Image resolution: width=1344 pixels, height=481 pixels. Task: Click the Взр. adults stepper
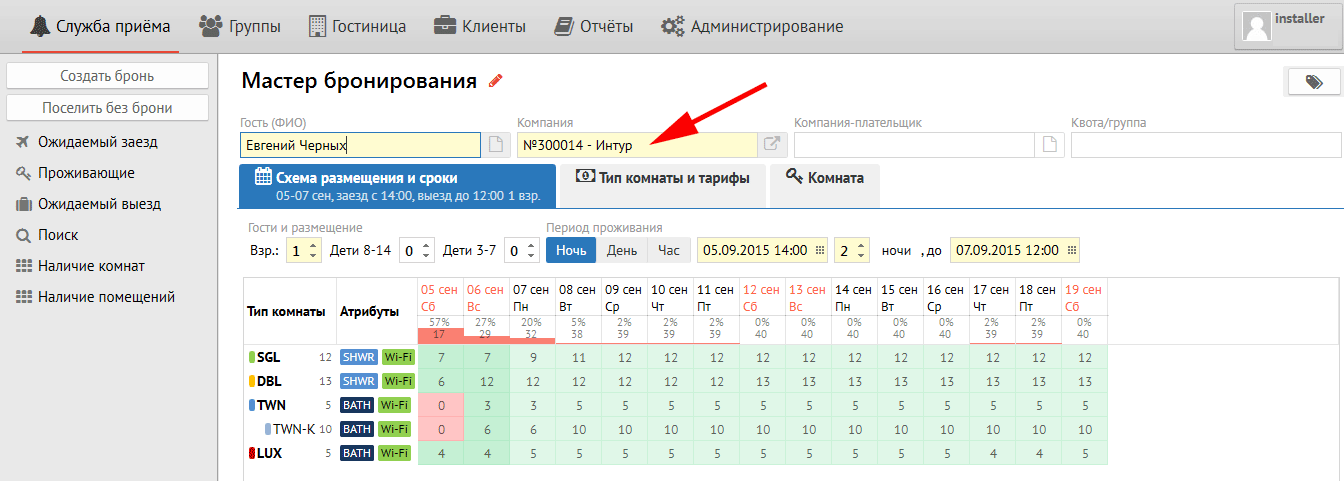(304, 250)
